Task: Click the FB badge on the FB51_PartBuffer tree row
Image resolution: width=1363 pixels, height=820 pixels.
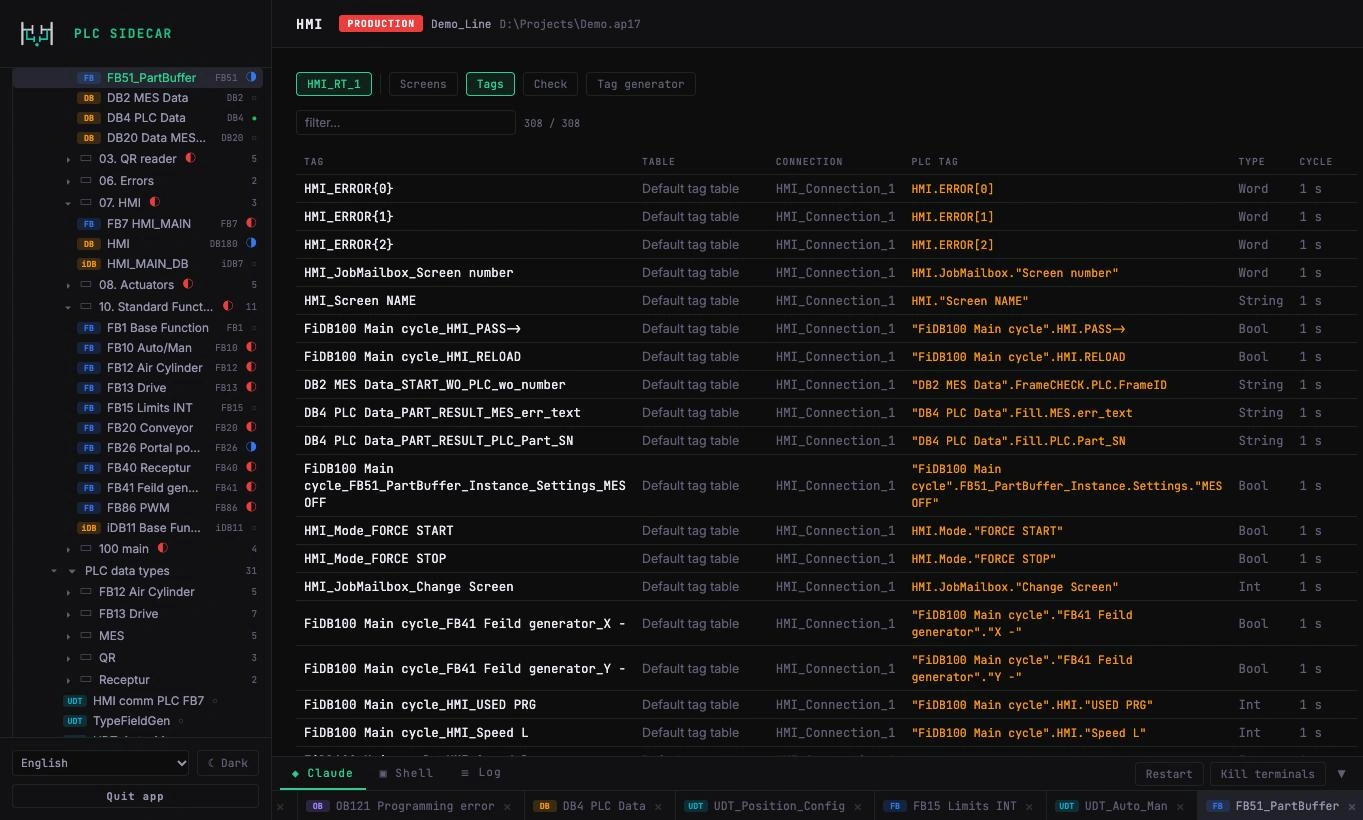Action: tap(89, 78)
